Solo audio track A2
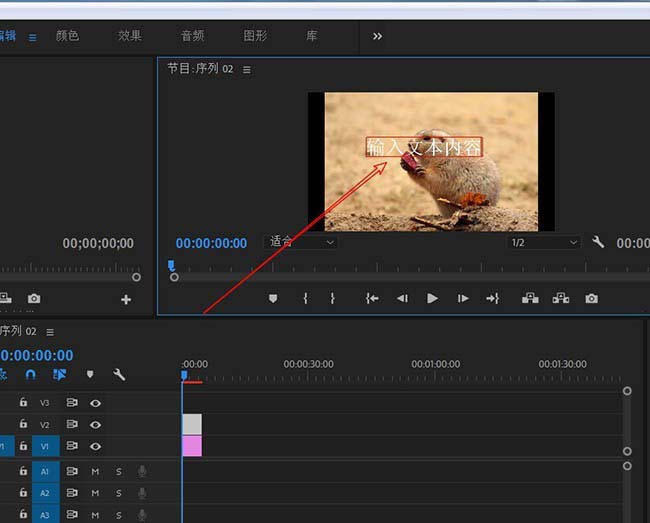The image size is (650, 523). (118, 493)
